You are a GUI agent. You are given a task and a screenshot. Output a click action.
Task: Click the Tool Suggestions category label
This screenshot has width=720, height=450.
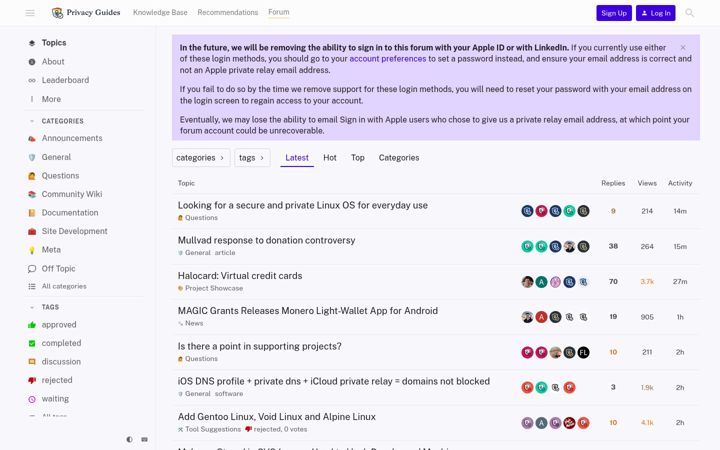pyautogui.click(x=209, y=429)
